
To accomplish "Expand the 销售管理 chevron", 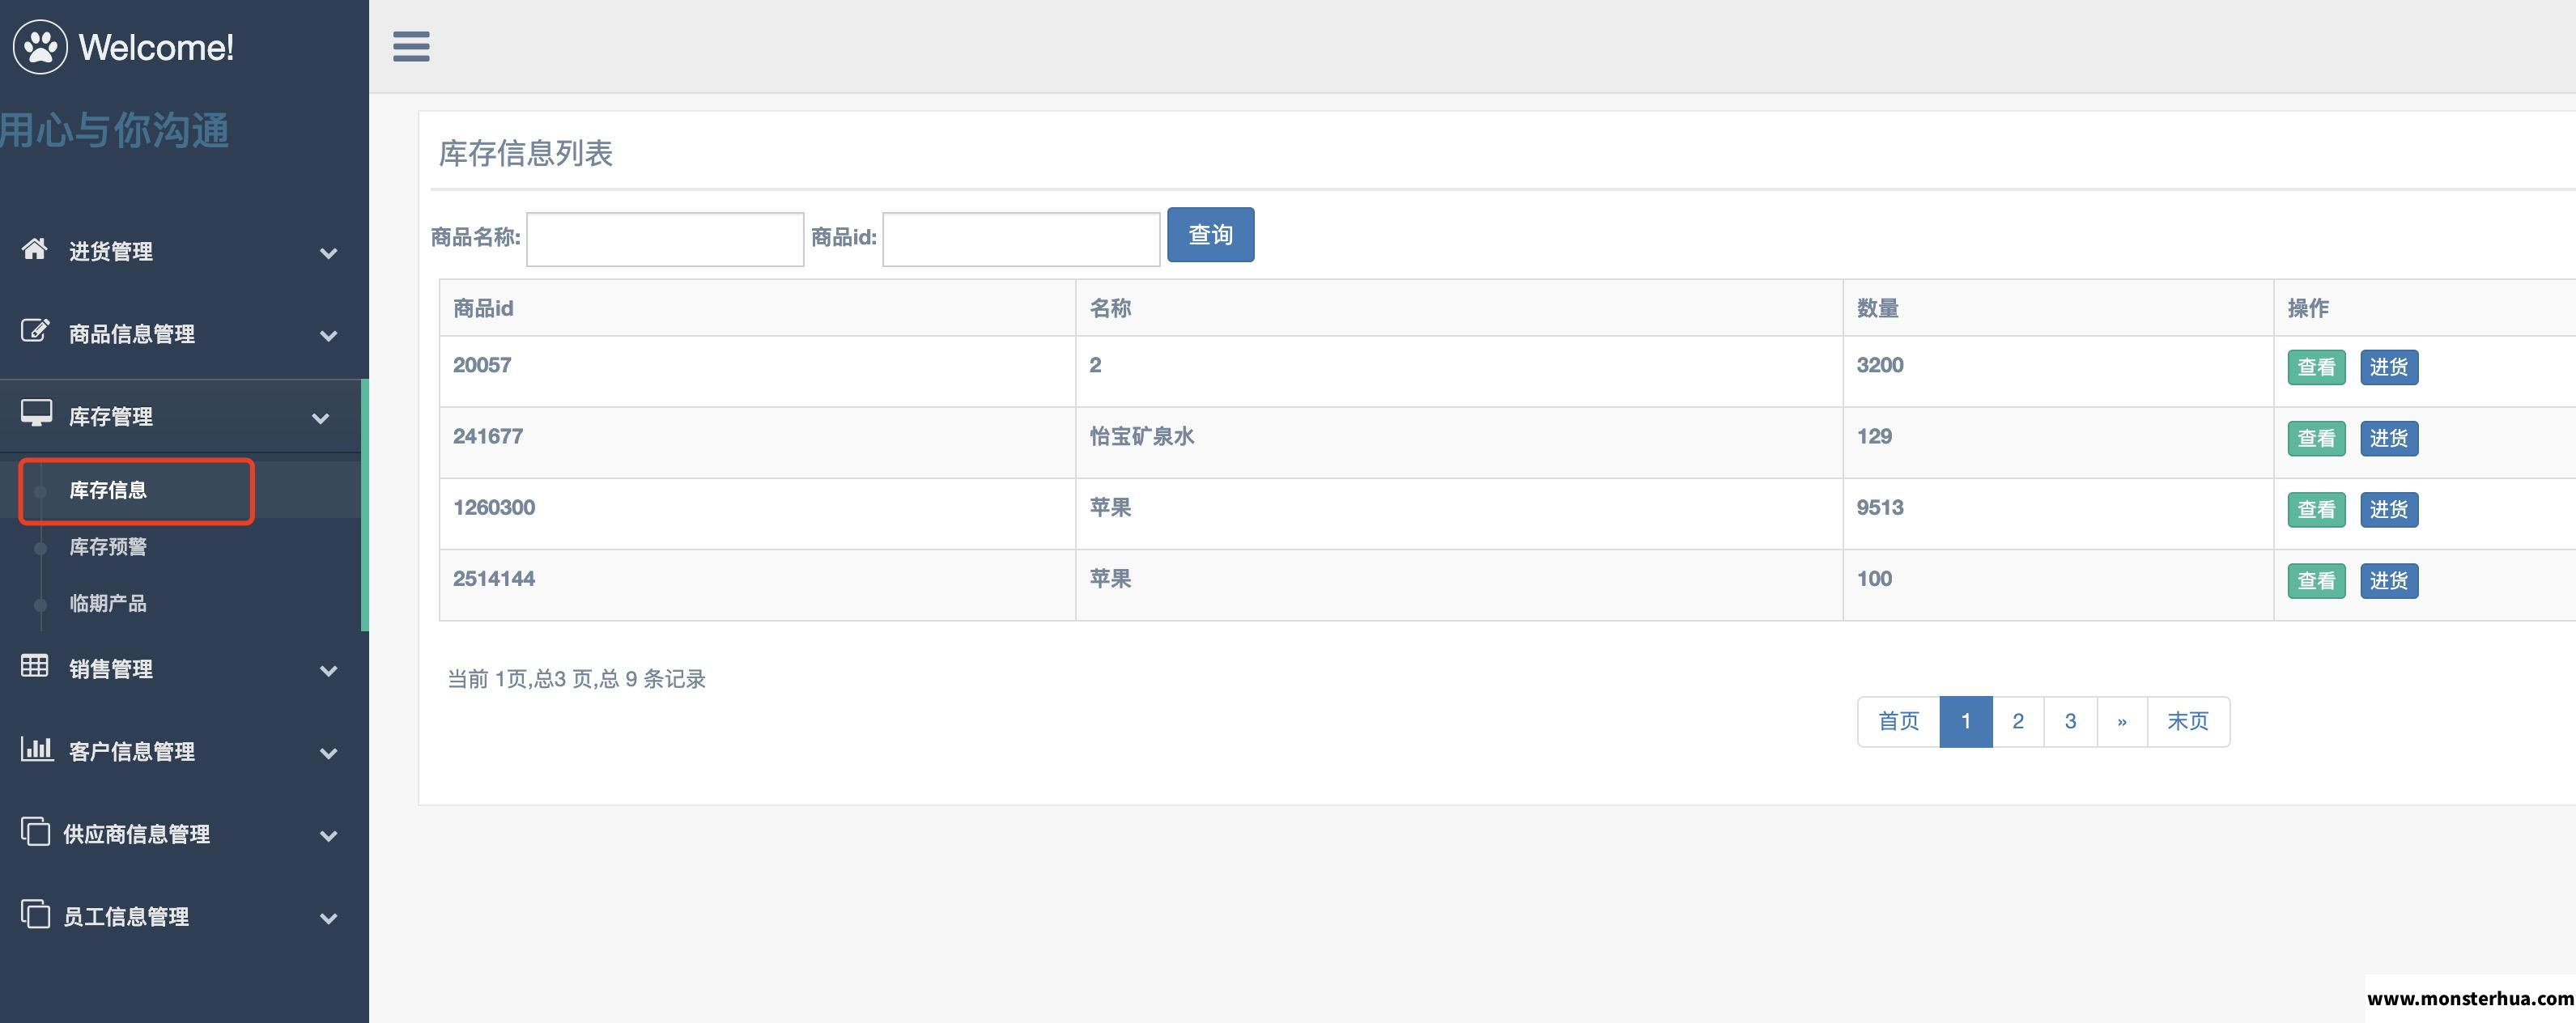I will click(328, 671).
